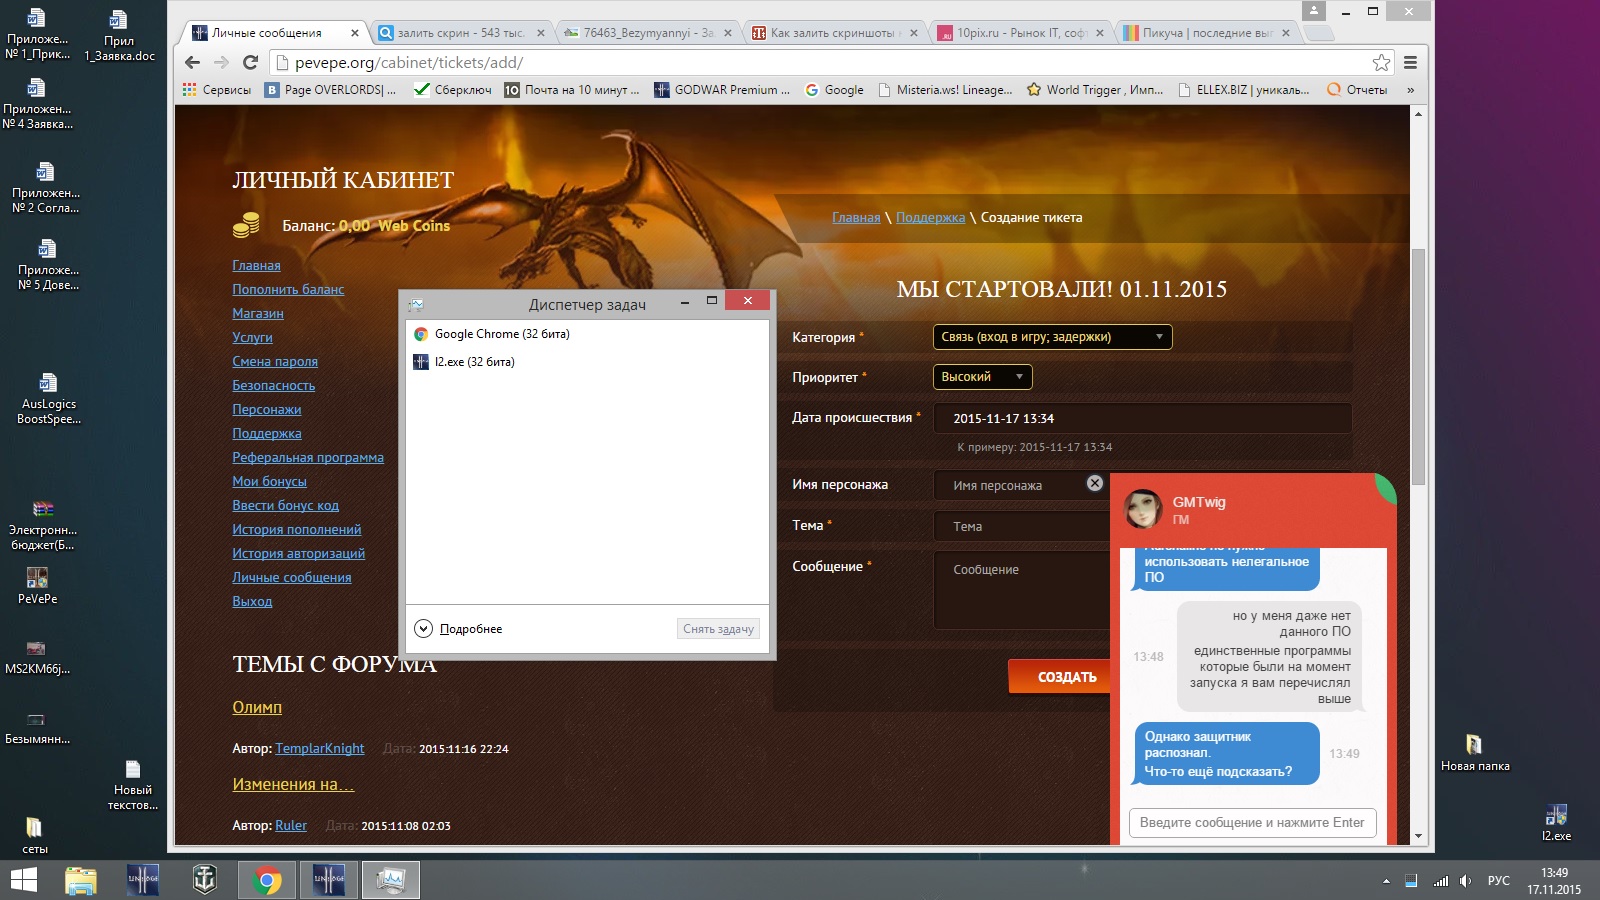Bookmark this page with the star icon

tap(1381, 62)
